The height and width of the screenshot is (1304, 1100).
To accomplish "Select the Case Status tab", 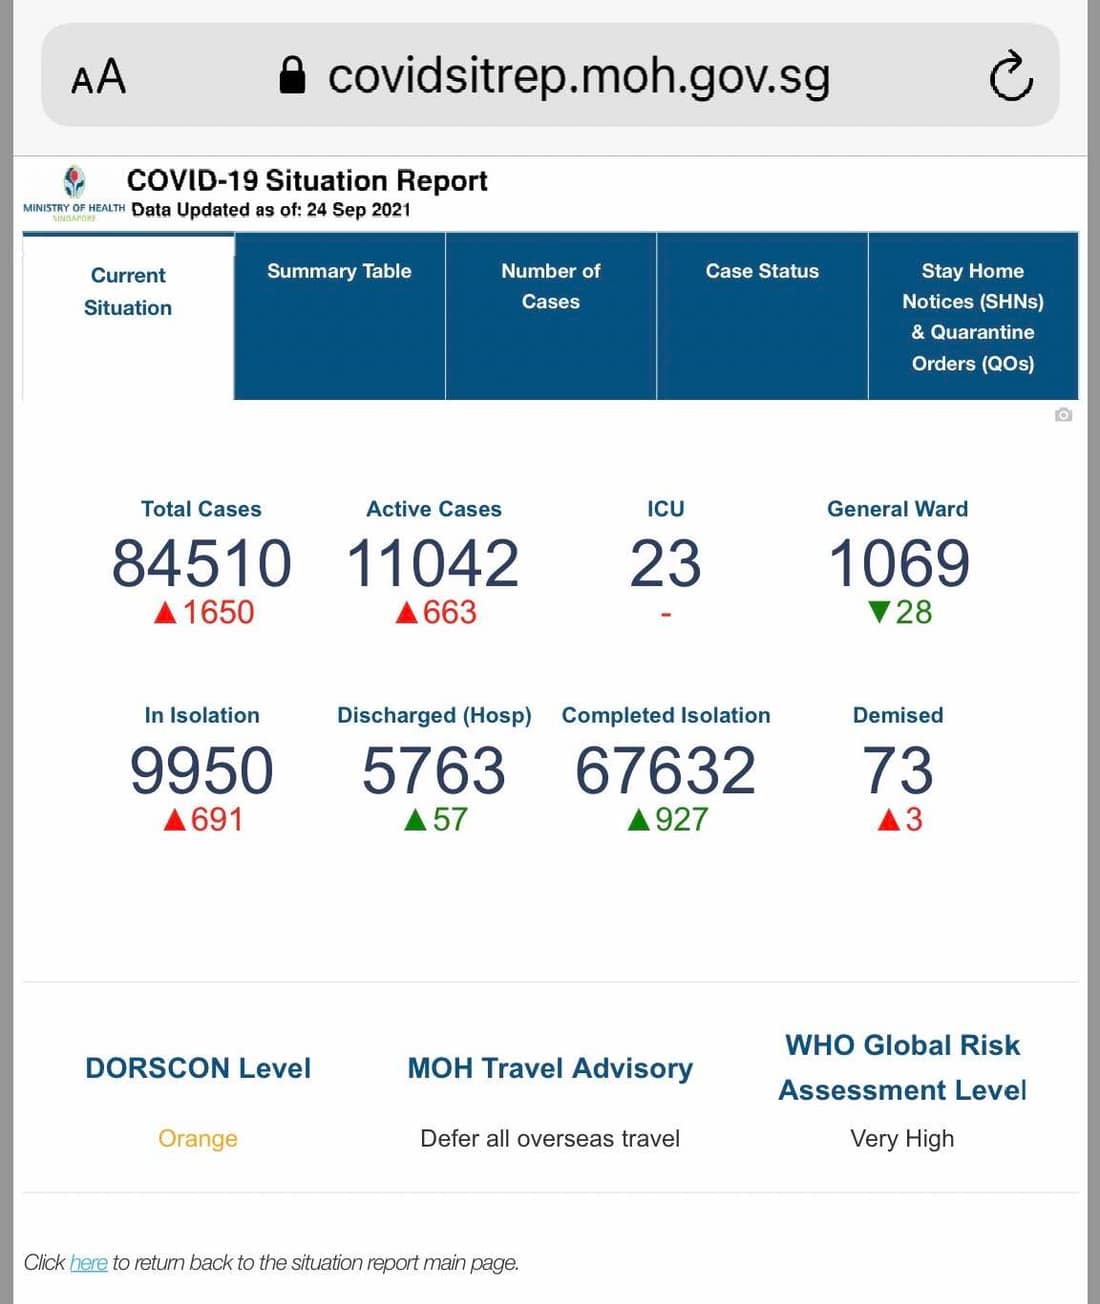I will pos(762,316).
